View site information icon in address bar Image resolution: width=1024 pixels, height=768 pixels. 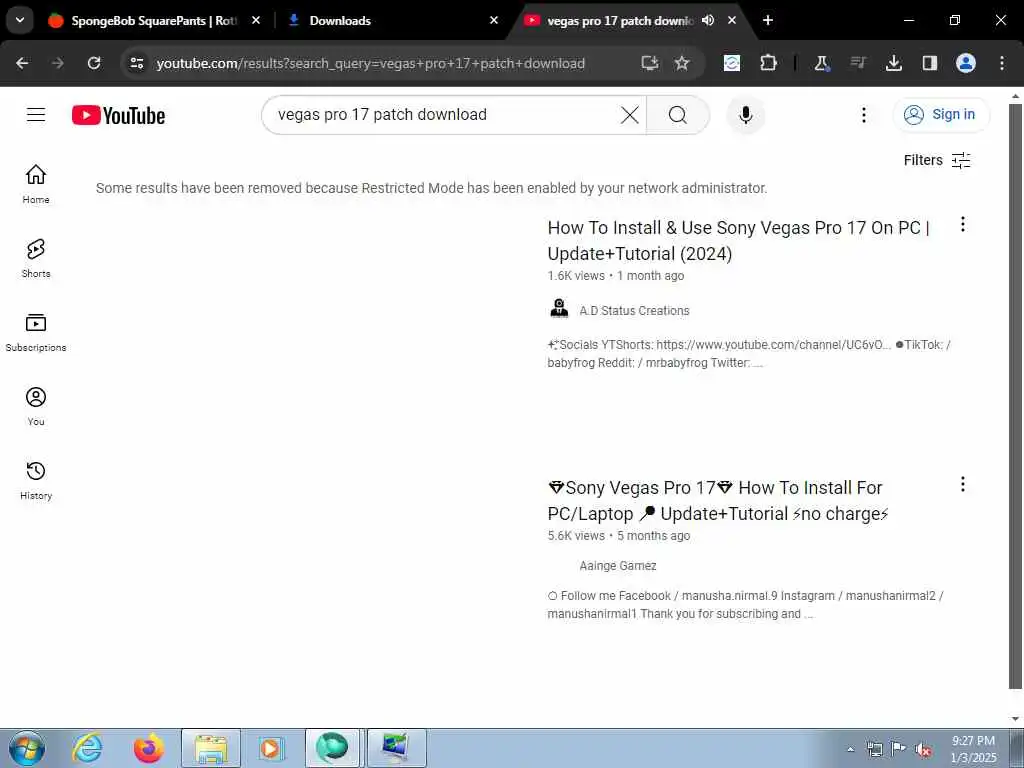pos(136,63)
